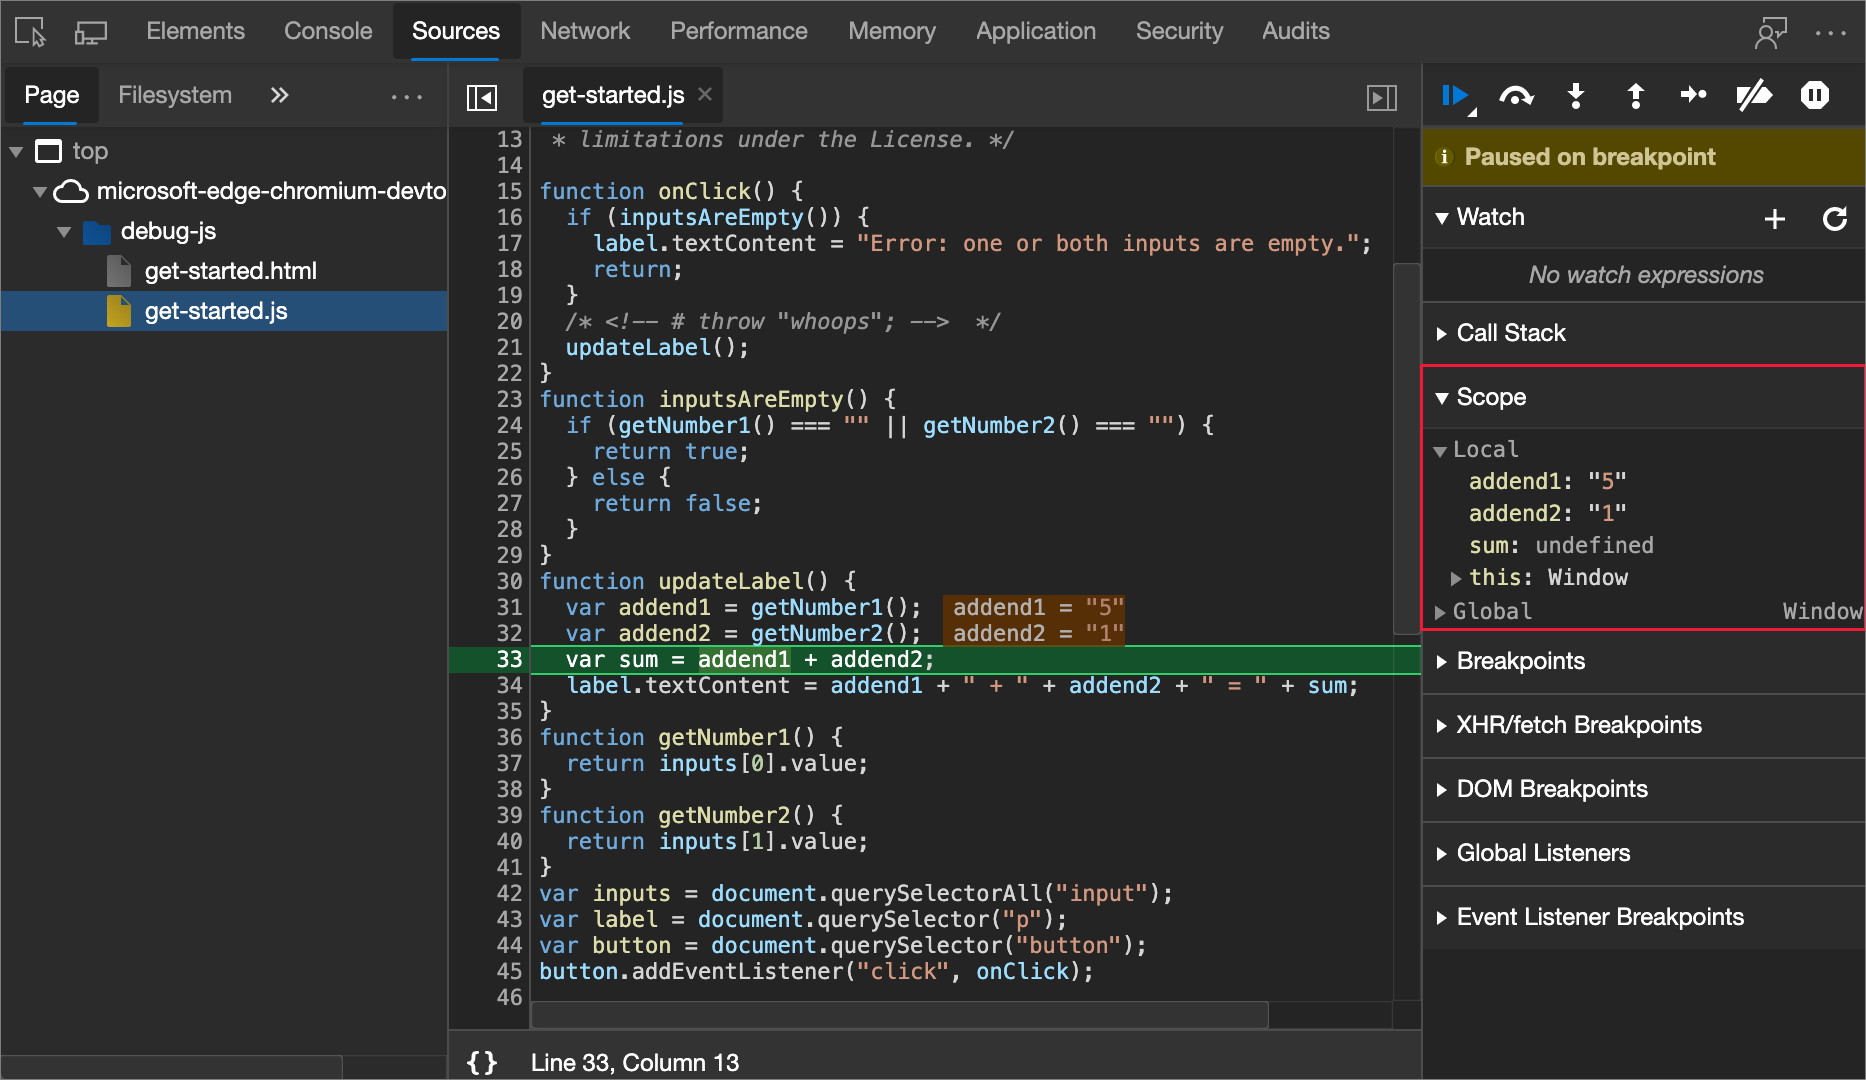Toggle a breakpoint on line 33 gutter
Viewport: 1866px width, 1080px height.
(508, 659)
